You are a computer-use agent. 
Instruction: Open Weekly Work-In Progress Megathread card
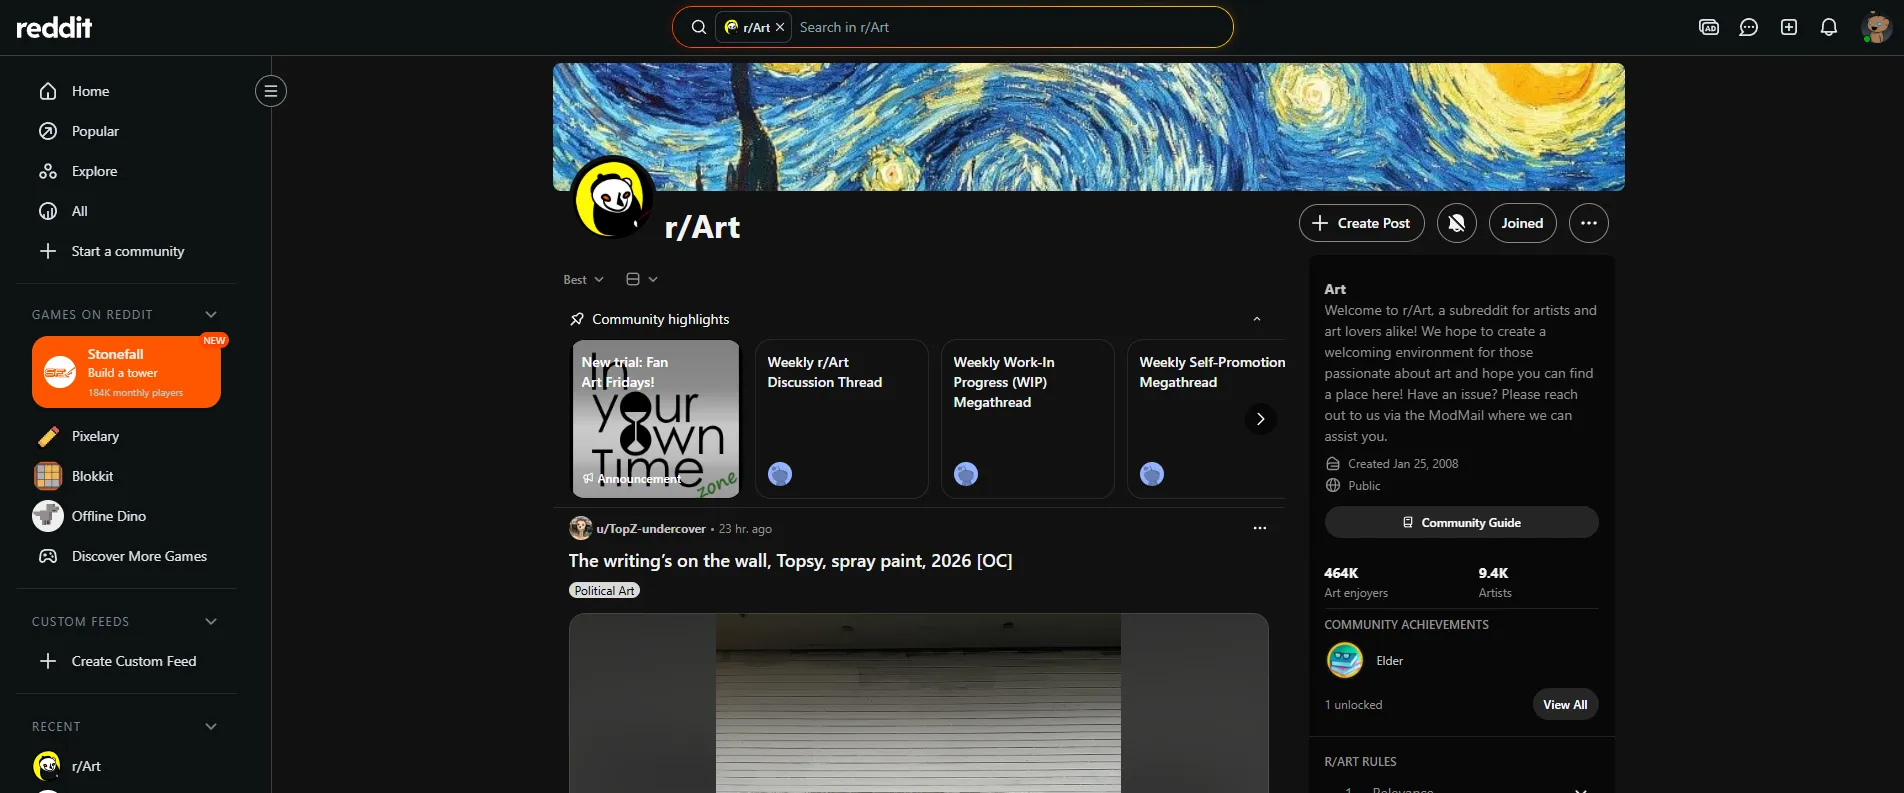pos(1027,419)
